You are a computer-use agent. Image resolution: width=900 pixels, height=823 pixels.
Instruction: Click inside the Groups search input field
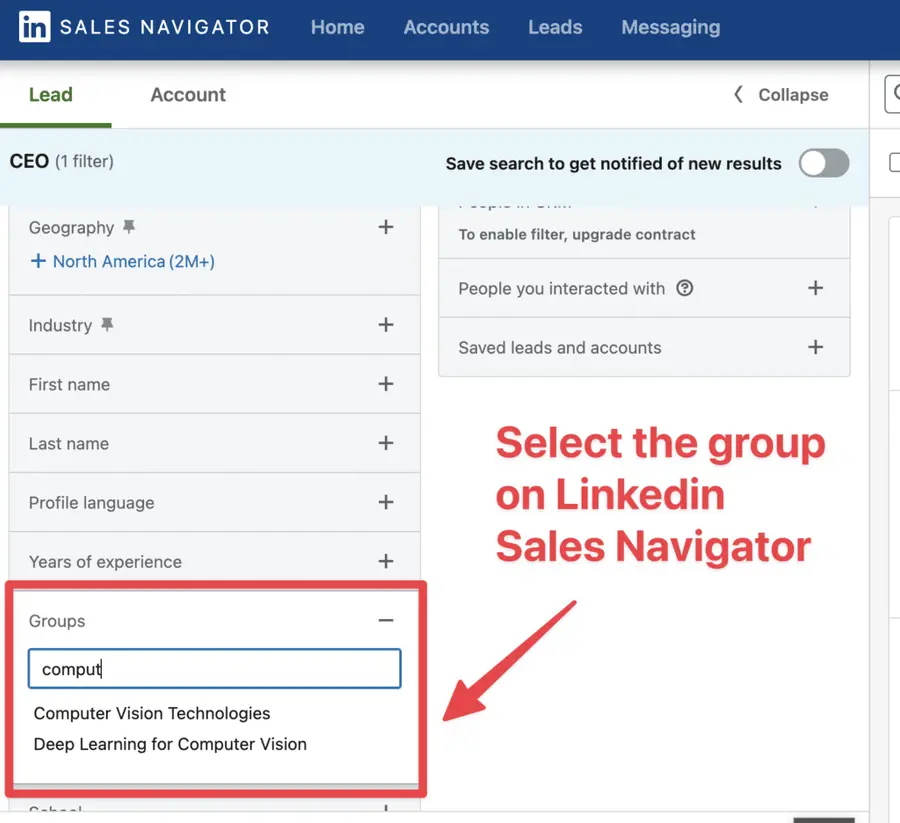[x=214, y=668]
